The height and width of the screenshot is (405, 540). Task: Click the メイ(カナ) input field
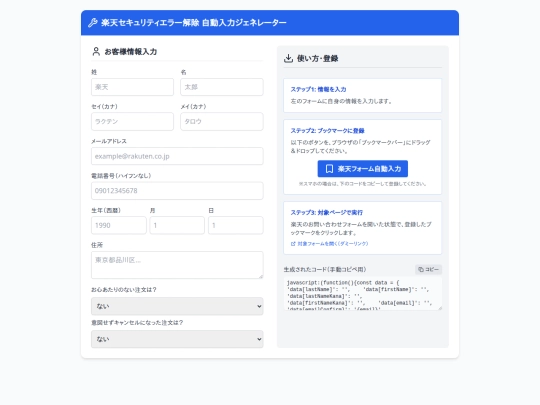click(222, 122)
